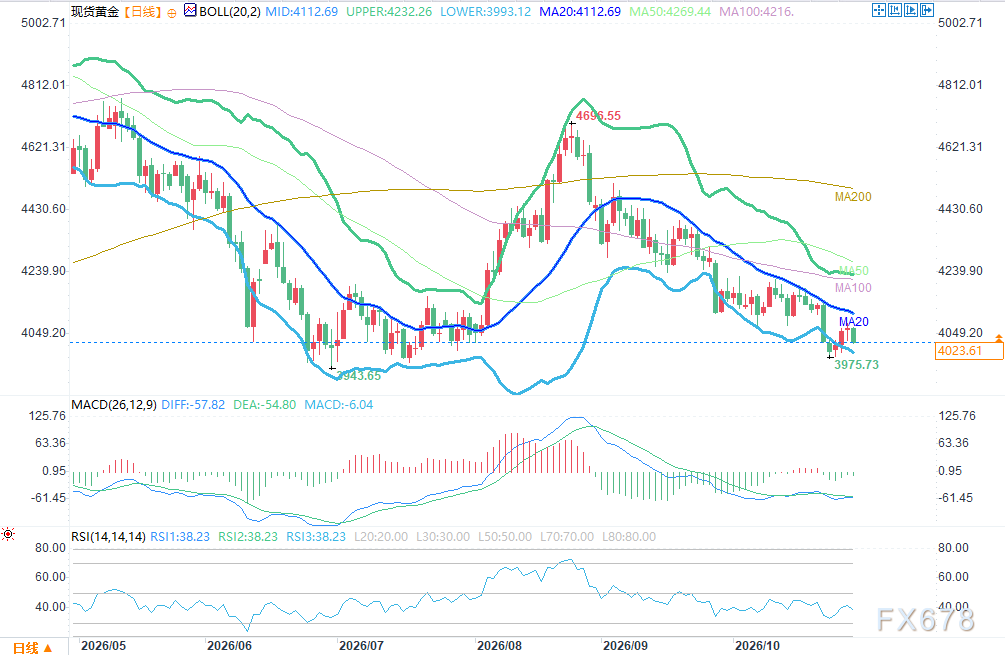Viewport: 1005px width, 655px height.
Task: Click the DEA:-54.80 MACD value
Action: 265,405
